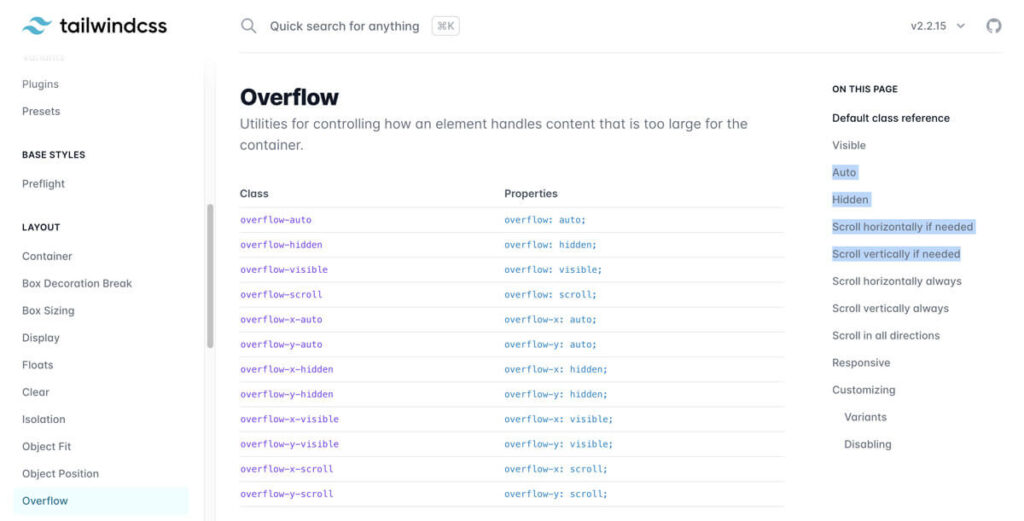Click the version selector chevron arrow
1024x521 pixels.
[x=961, y=26]
